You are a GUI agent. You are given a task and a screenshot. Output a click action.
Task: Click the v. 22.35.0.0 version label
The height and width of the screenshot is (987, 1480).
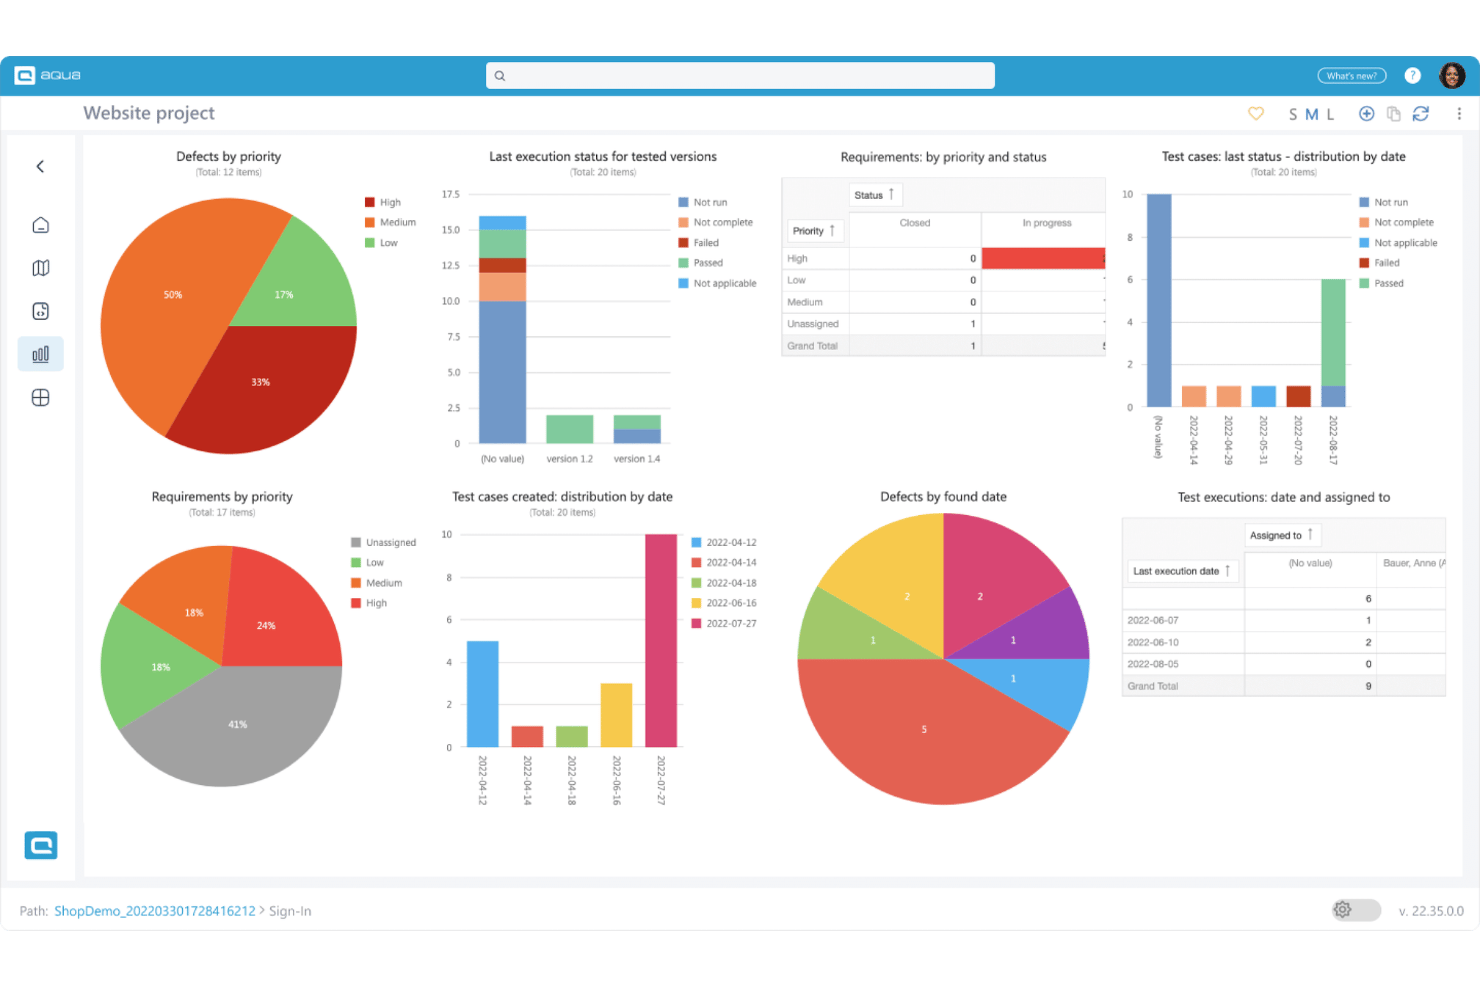pos(1431,911)
